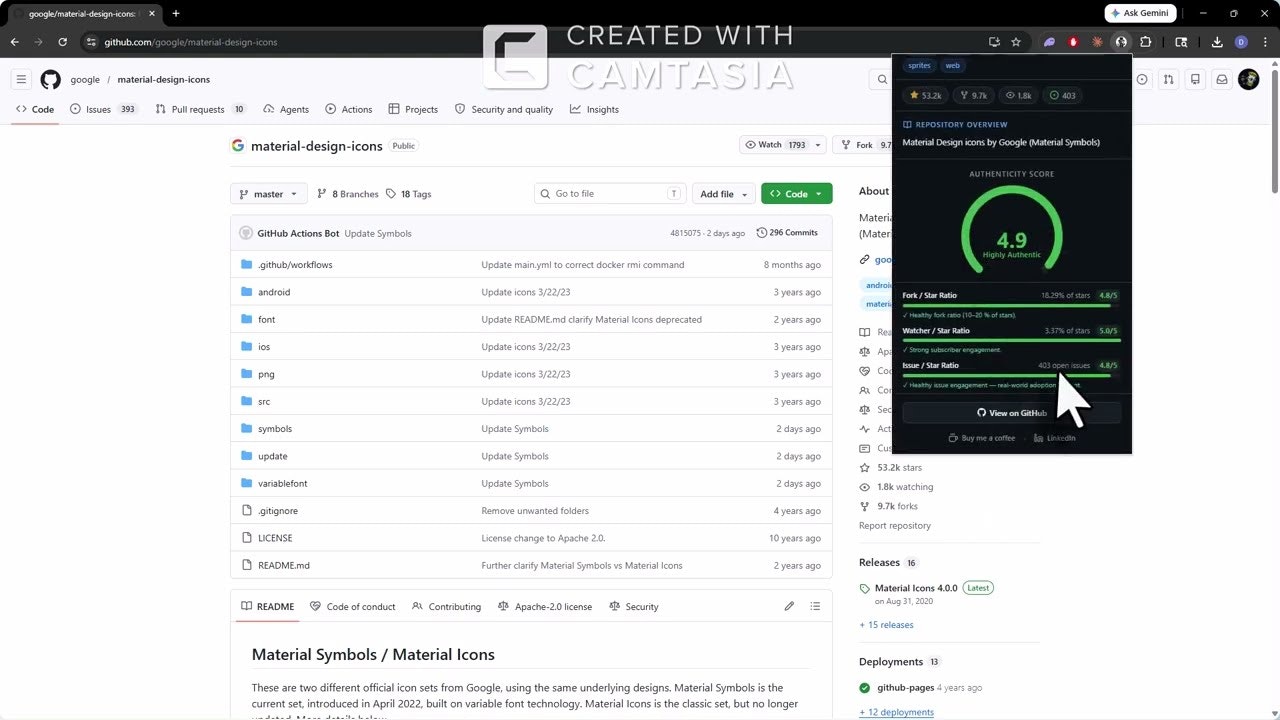Open Chrome three-dot menu
The width and height of the screenshot is (1280, 720).
tap(1264, 42)
